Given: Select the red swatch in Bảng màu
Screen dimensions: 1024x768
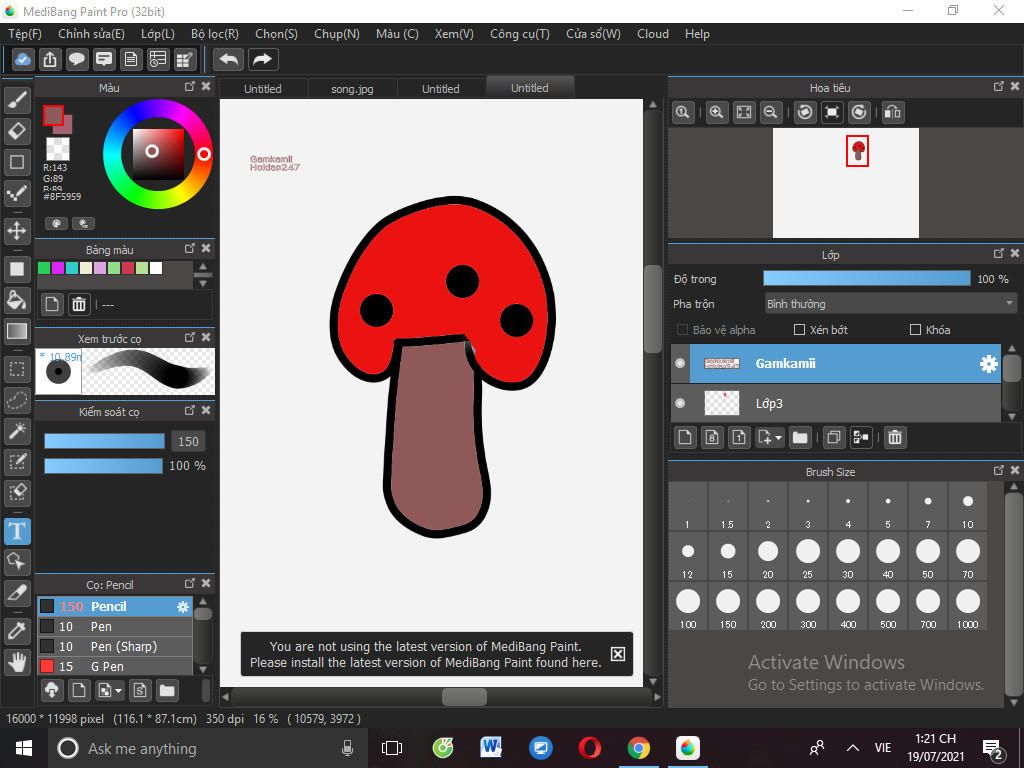Looking at the screenshot, I should 128,268.
